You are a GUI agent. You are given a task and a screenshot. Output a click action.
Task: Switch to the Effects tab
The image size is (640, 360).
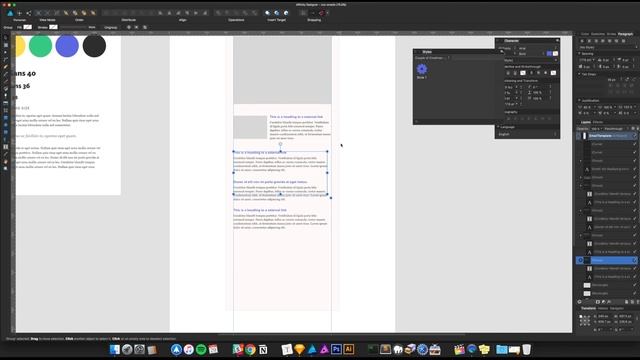pyautogui.click(x=598, y=122)
